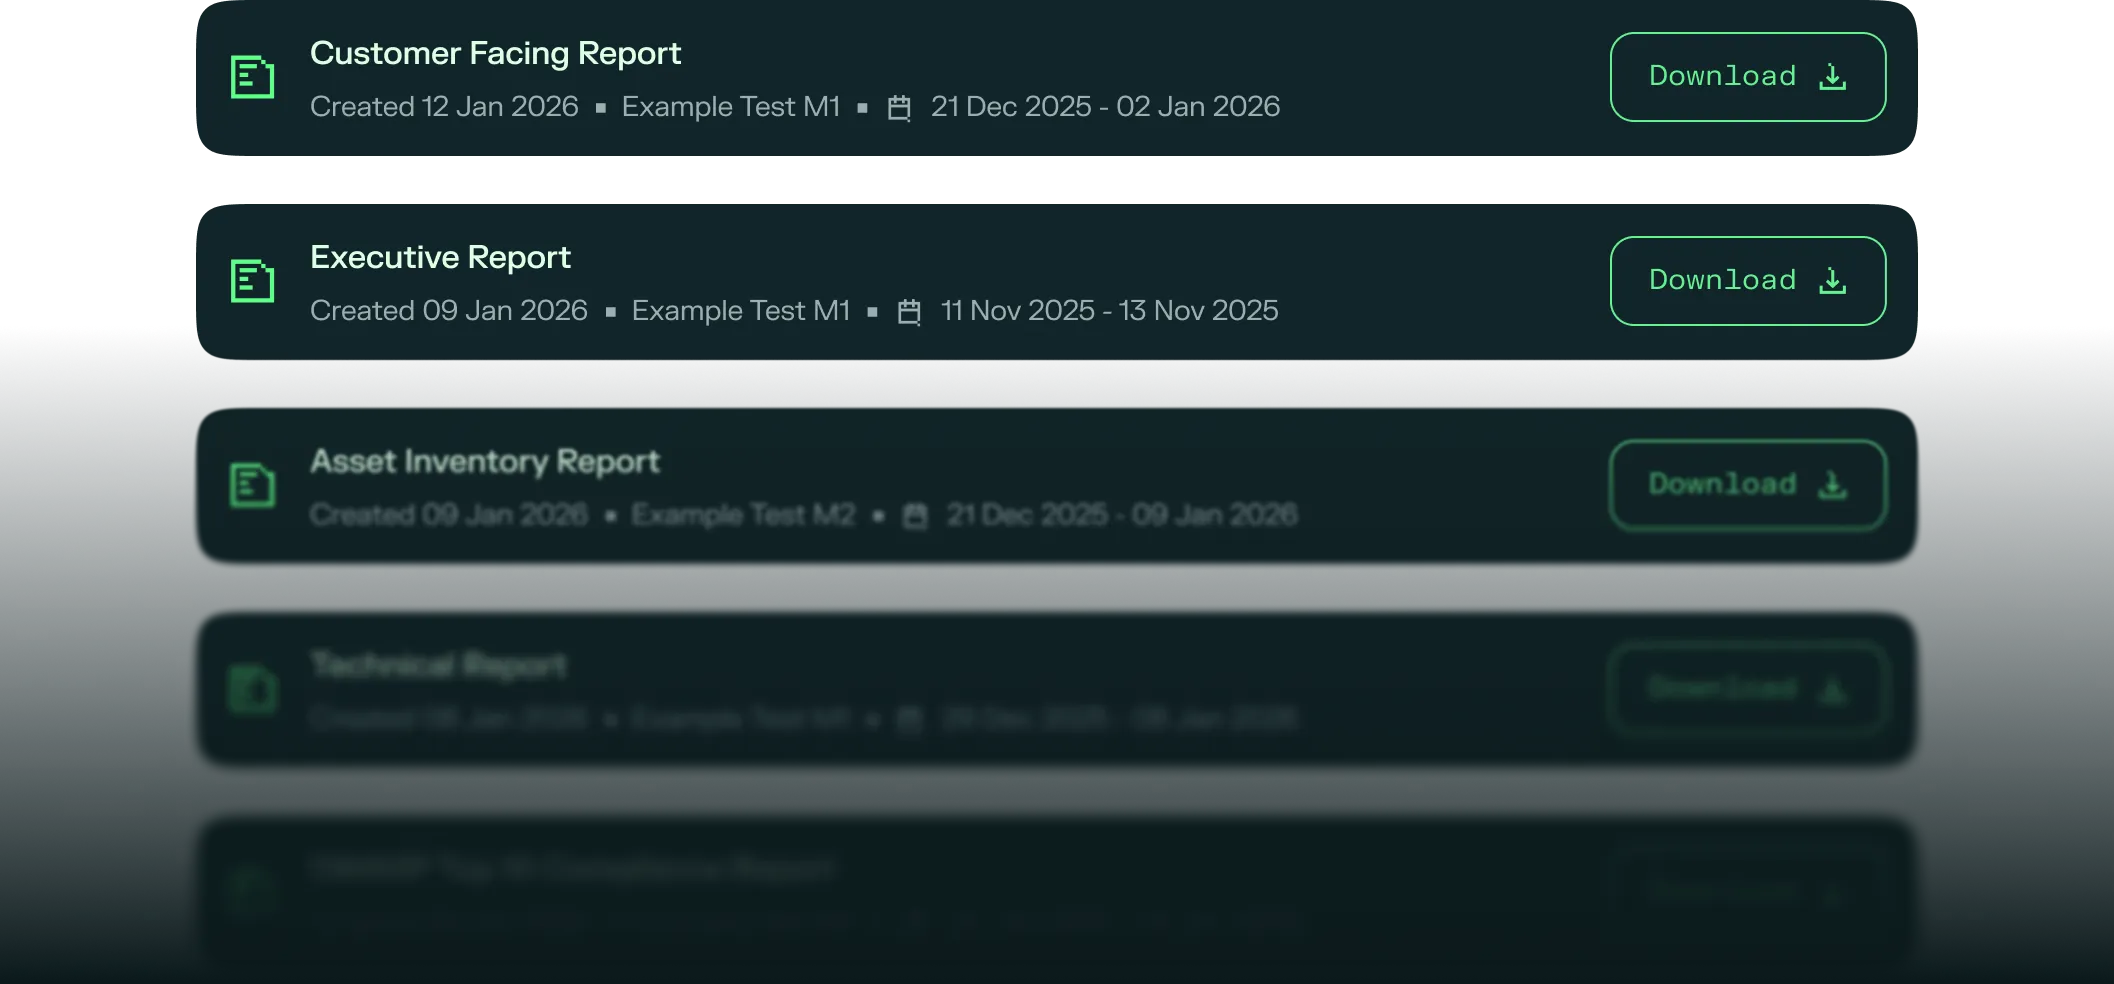Viewport: 2114px width, 984px height.
Task: Select date range 21 Dec 2025 - 09 Jan 2026
Action: tap(1122, 514)
